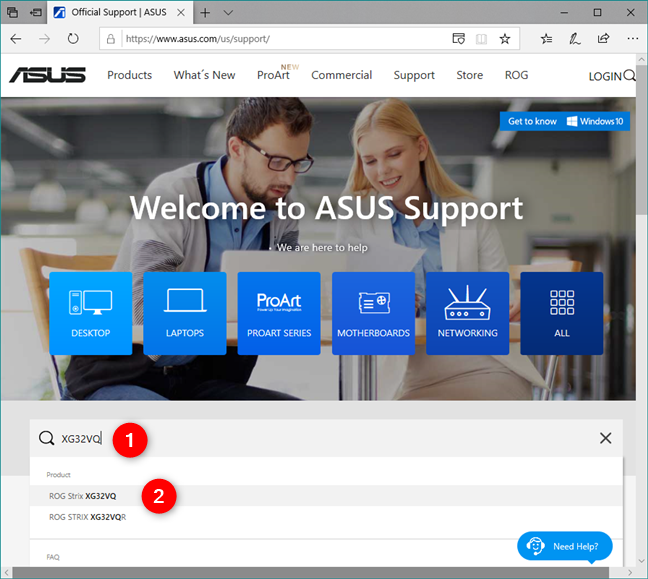Open the Products menu
The height and width of the screenshot is (579, 648).
[129, 75]
